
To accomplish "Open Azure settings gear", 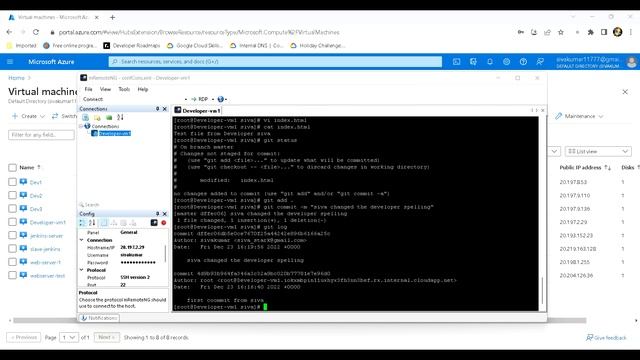I will 507,62.
